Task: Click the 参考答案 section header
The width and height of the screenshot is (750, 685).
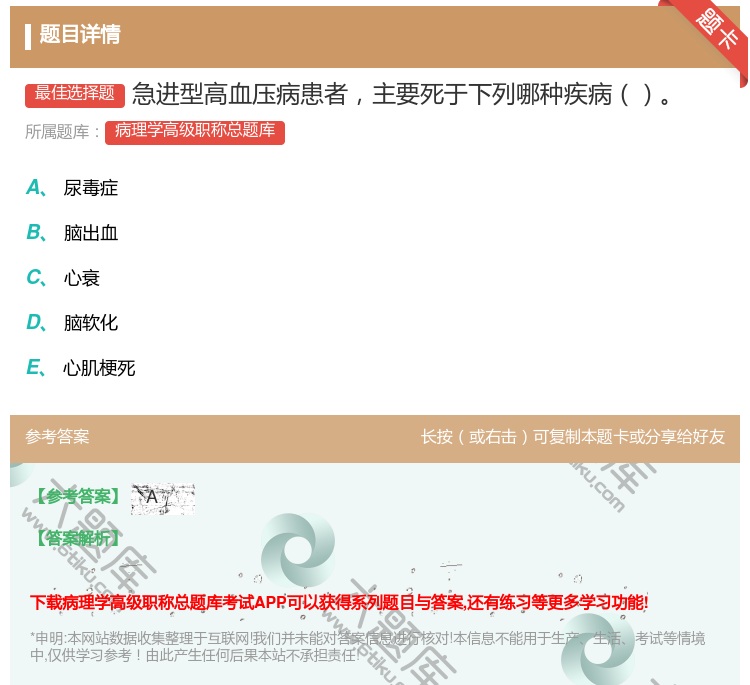Action: (57, 436)
